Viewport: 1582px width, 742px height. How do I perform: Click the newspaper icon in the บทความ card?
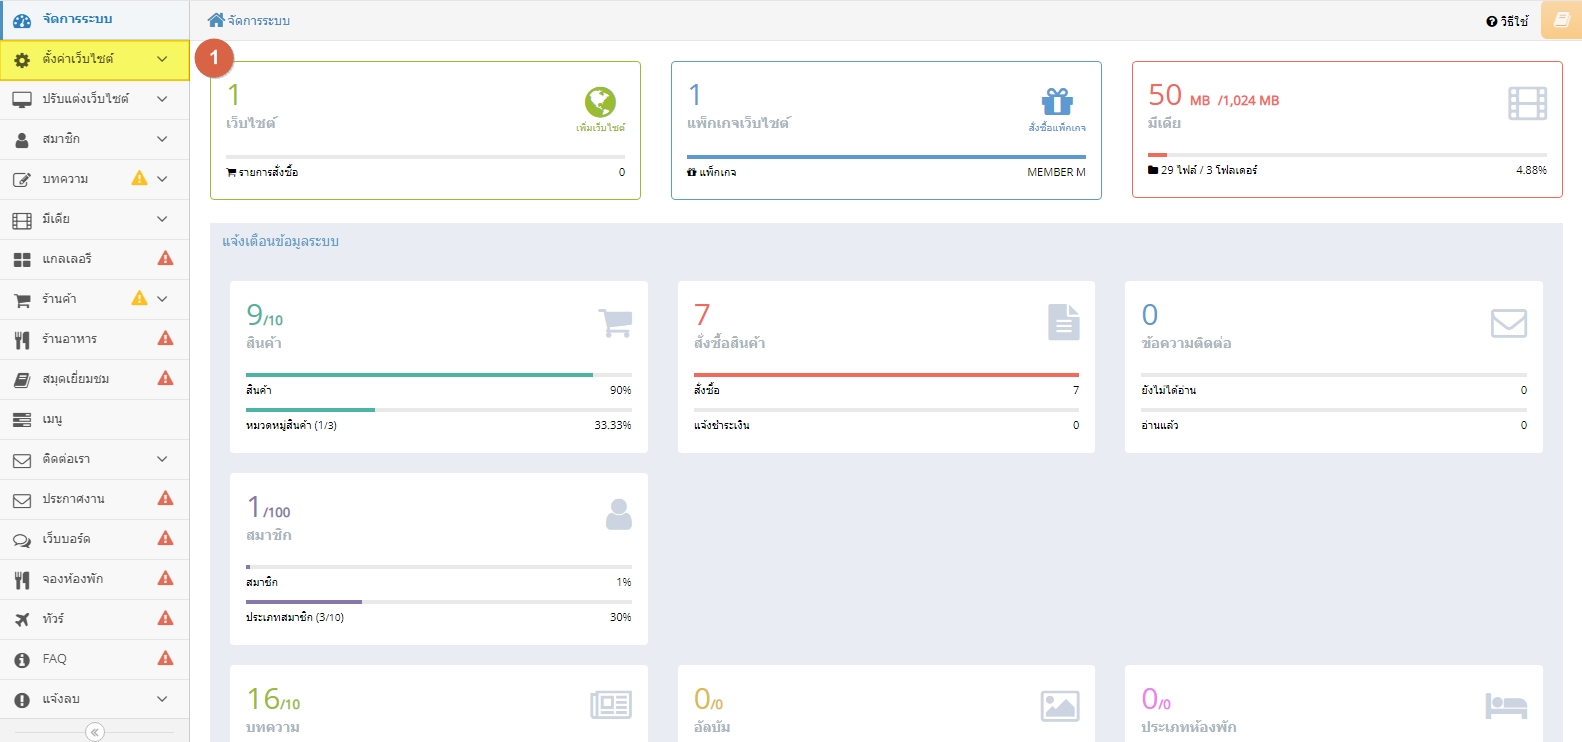(611, 705)
